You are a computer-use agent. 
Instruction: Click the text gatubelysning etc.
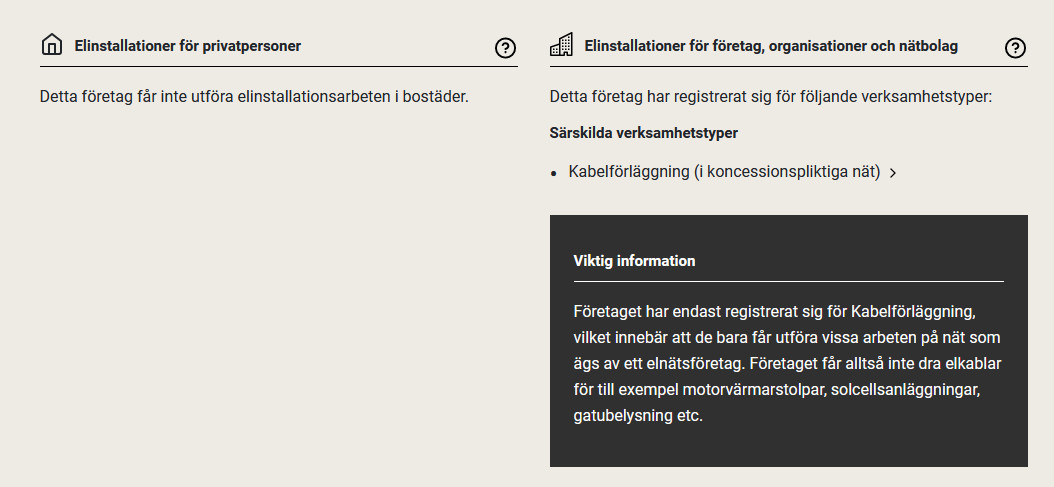click(x=638, y=414)
